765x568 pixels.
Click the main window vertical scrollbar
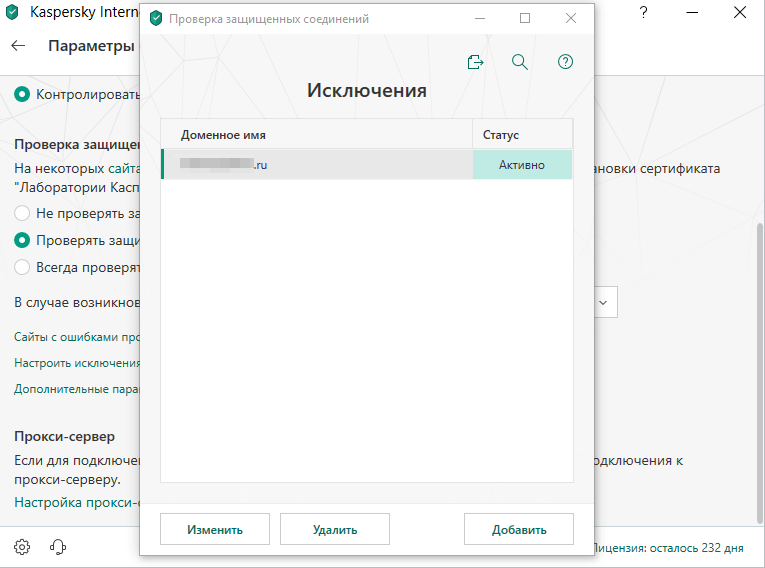[x=760, y=373]
